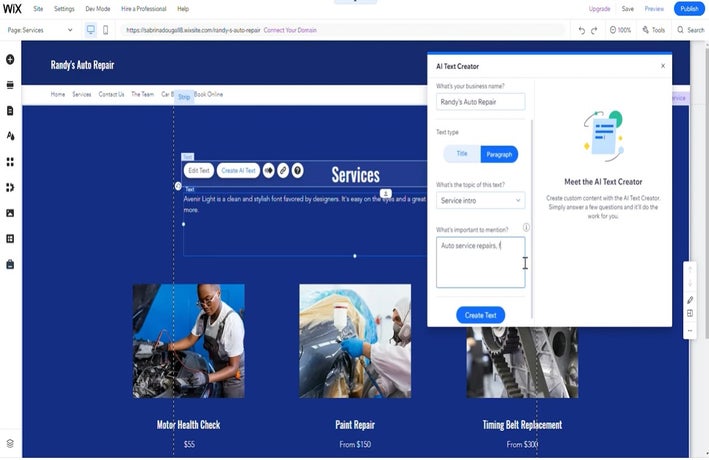Click the Publish button
The height and width of the screenshot is (460, 709).
click(x=689, y=9)
